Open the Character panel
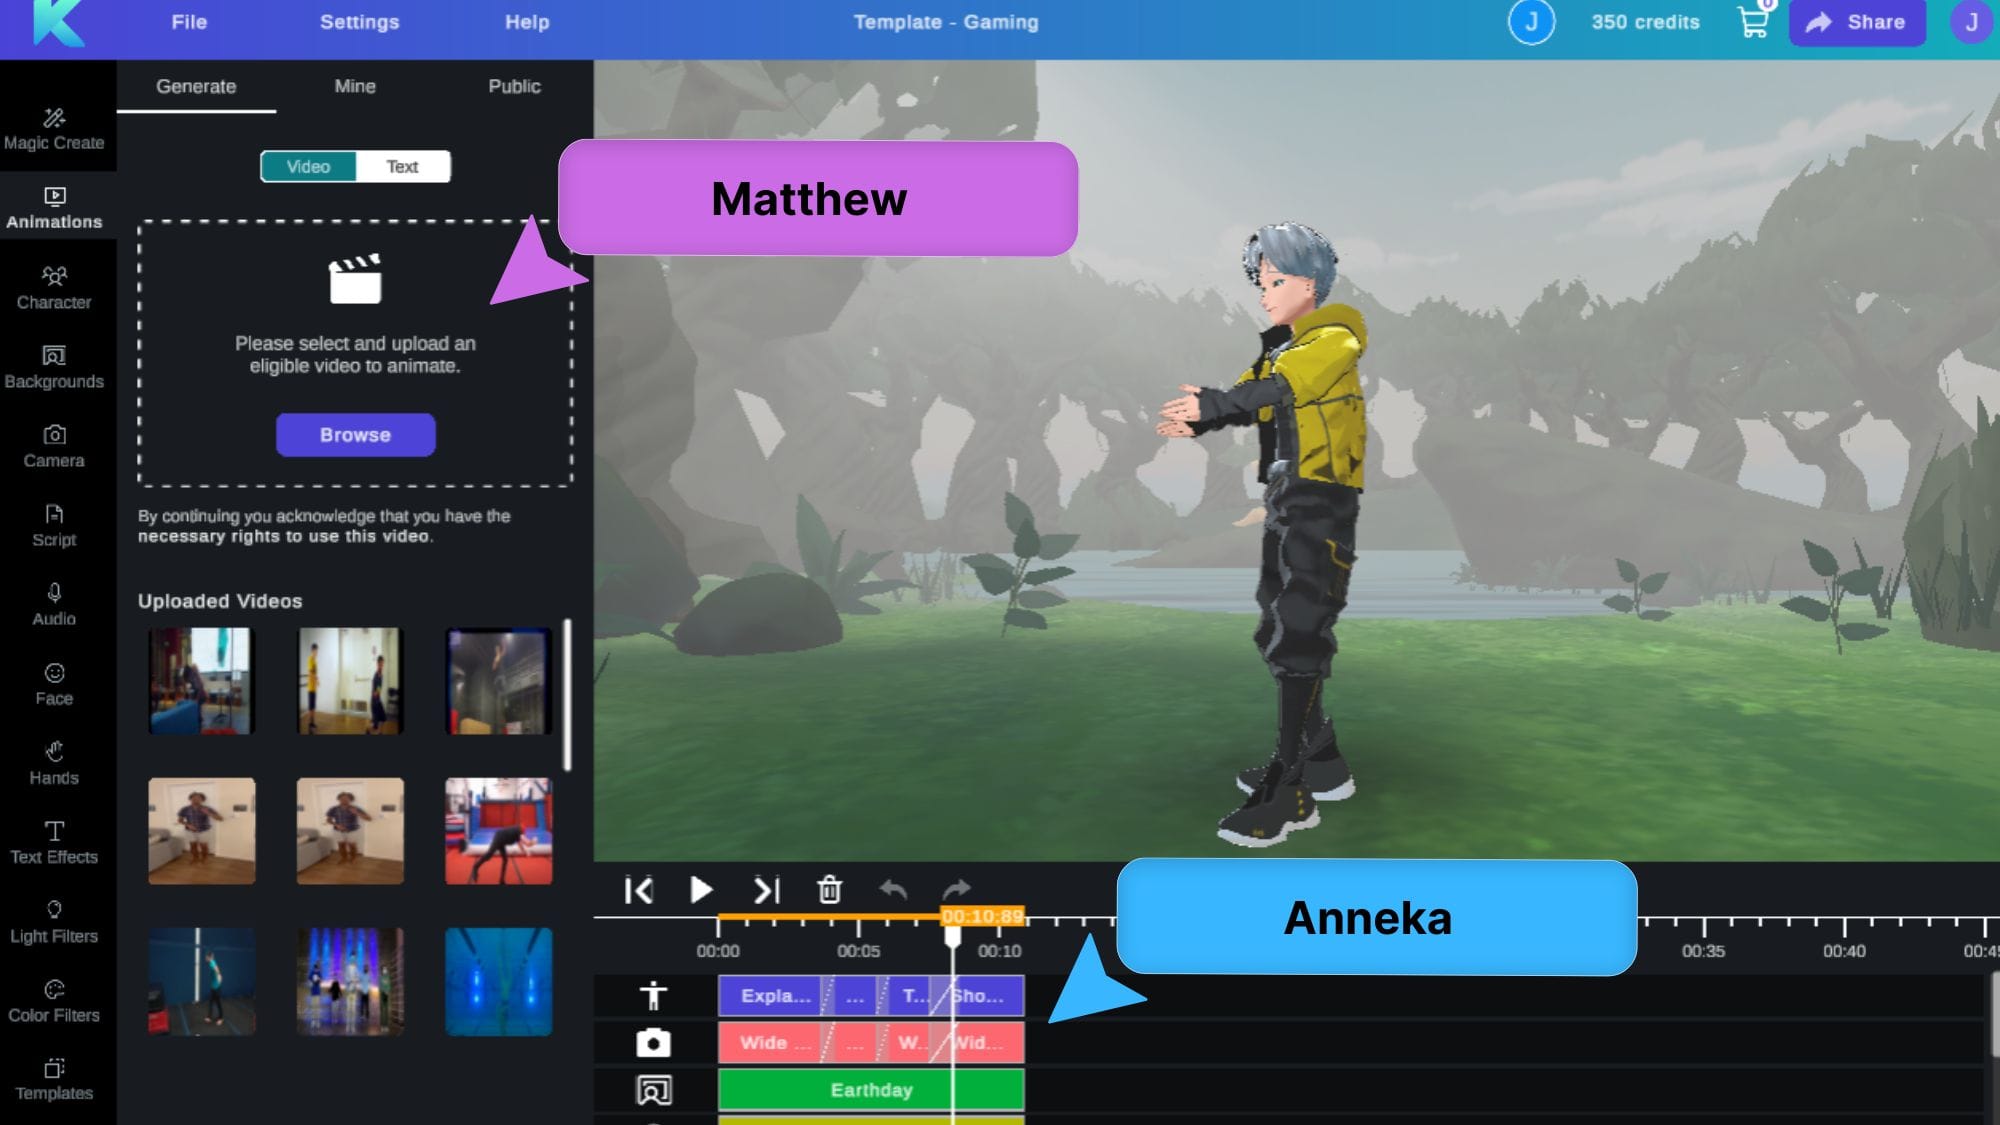2000x1125 pixels. (54, 284)
